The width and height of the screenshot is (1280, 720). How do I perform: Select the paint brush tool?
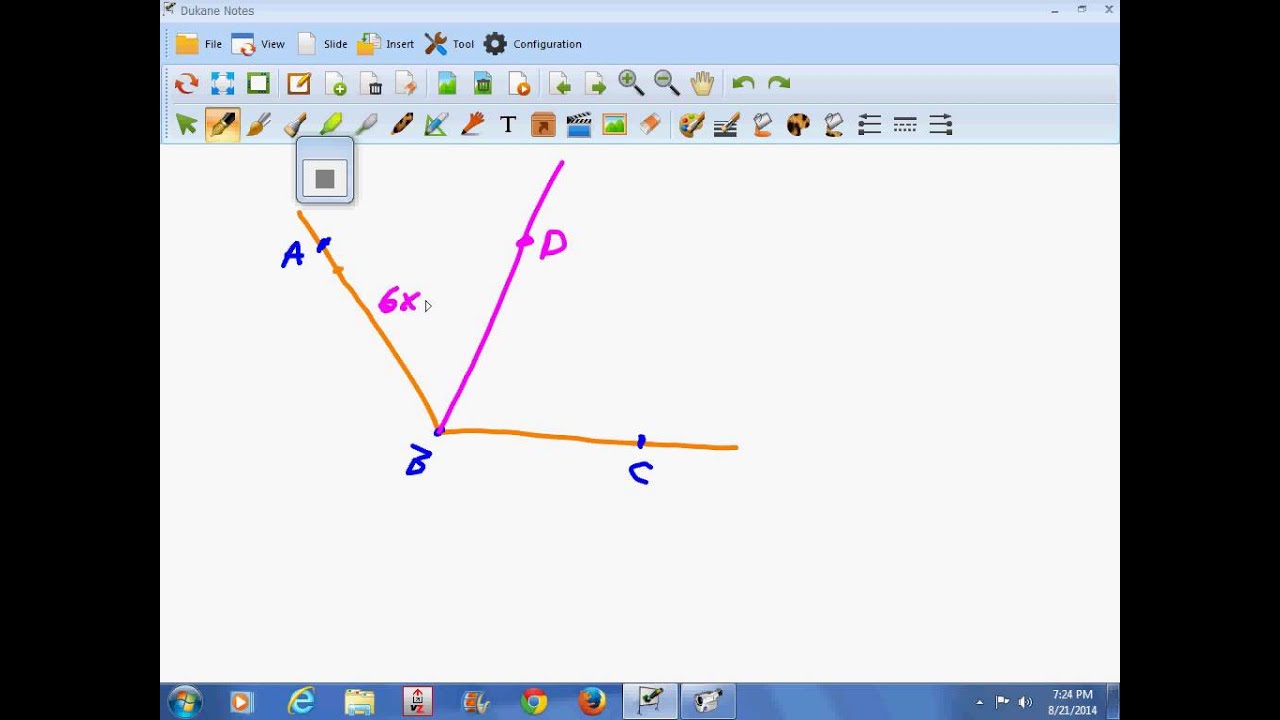258,125
